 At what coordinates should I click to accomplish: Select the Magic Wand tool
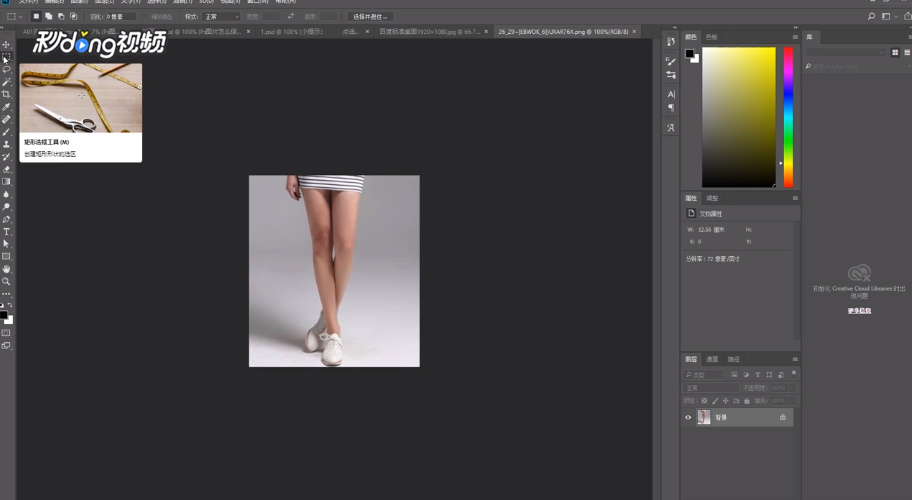(6, 82)
